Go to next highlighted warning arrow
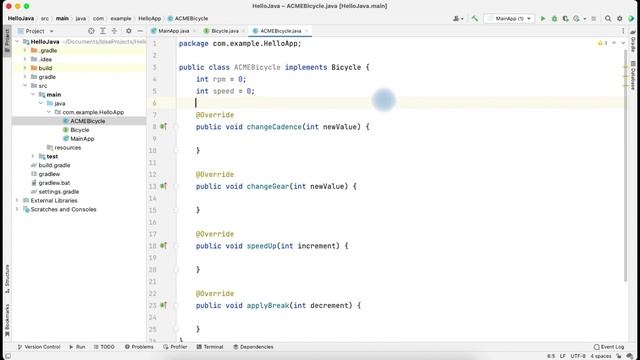640x360 pixels. point(623,43)
